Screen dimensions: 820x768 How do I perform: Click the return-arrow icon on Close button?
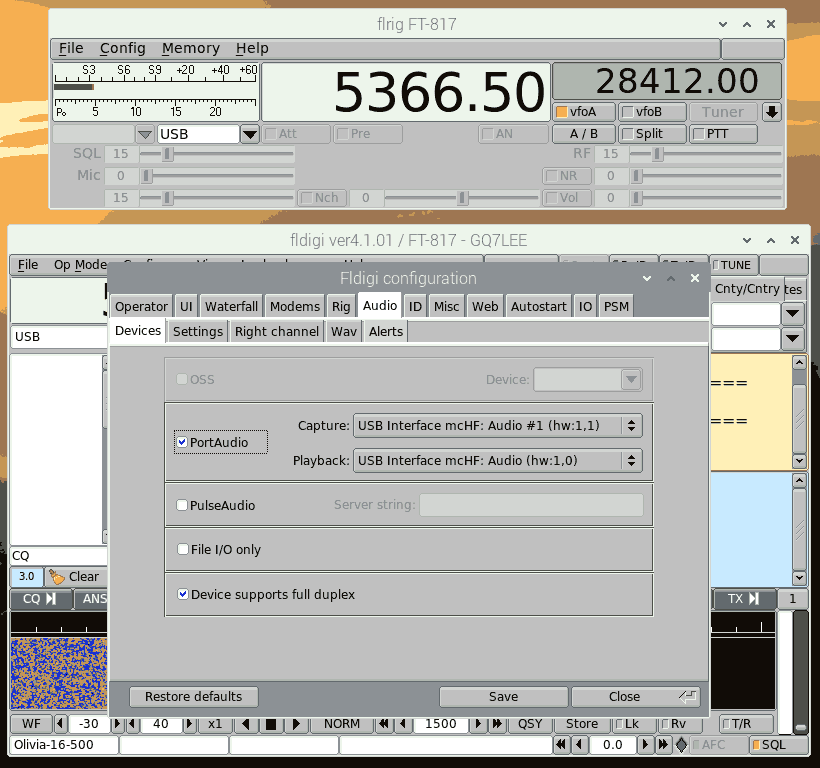tap(688, 697)
